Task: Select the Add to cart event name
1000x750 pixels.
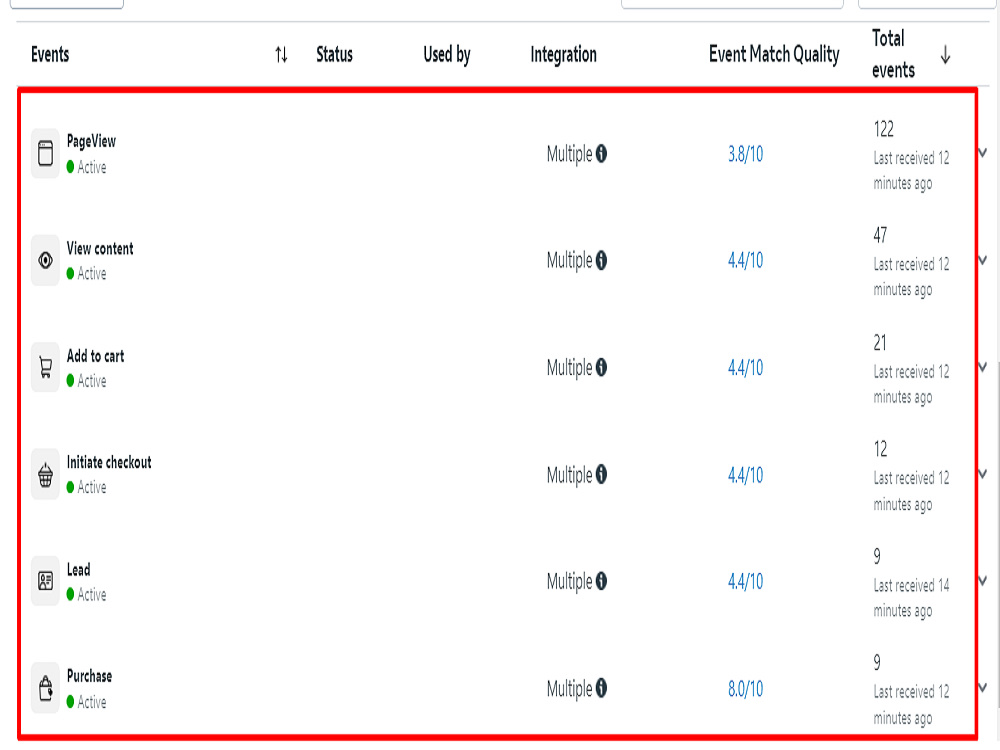Action: pyautogui.click(x=96, y=356)
